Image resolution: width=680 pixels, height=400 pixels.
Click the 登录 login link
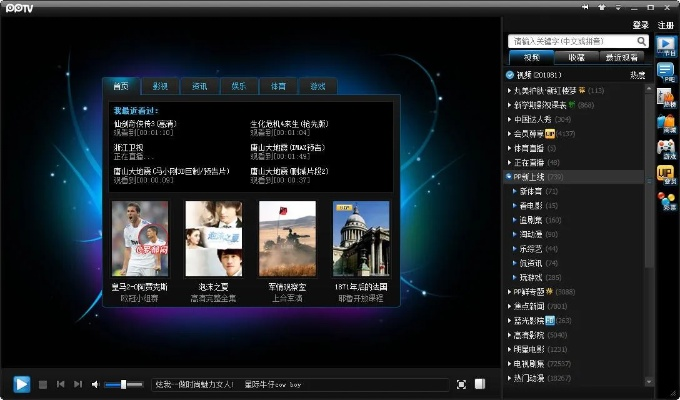(640, 25)
